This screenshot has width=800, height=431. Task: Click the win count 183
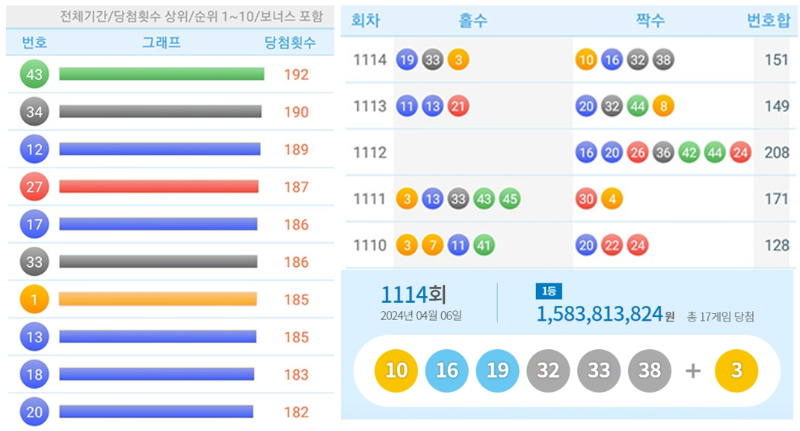[296, 375]
